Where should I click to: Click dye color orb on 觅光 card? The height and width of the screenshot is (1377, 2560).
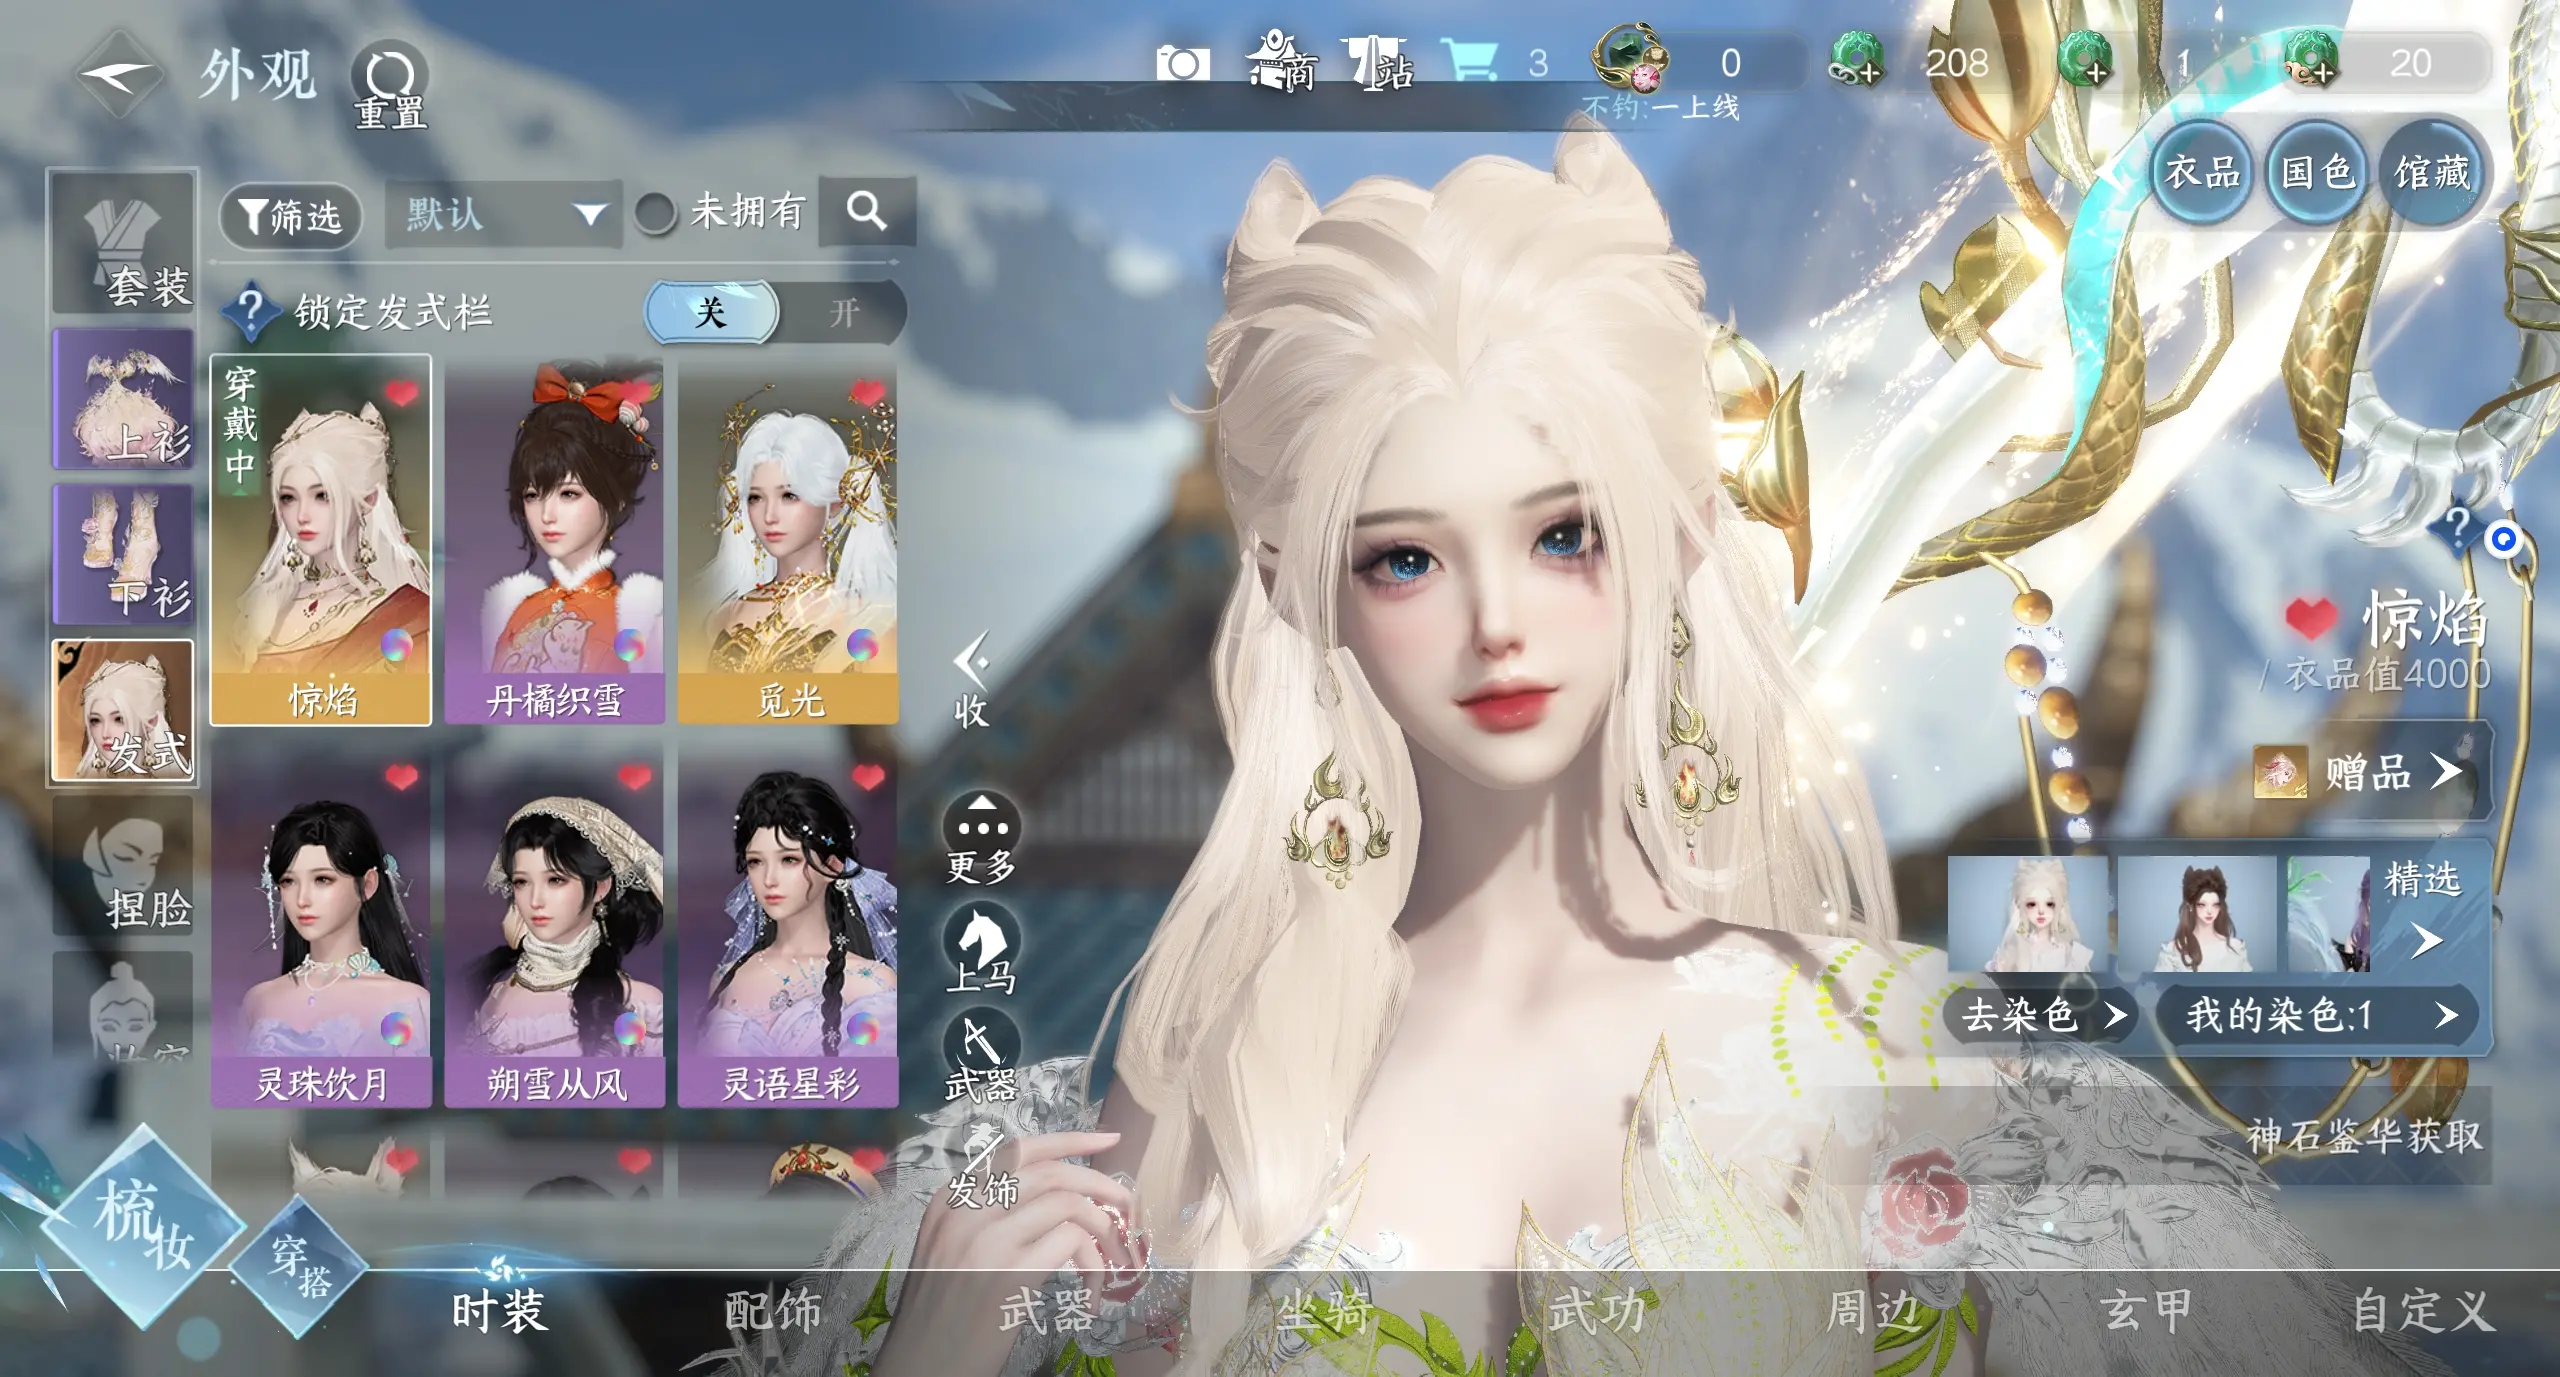(862, 645)
